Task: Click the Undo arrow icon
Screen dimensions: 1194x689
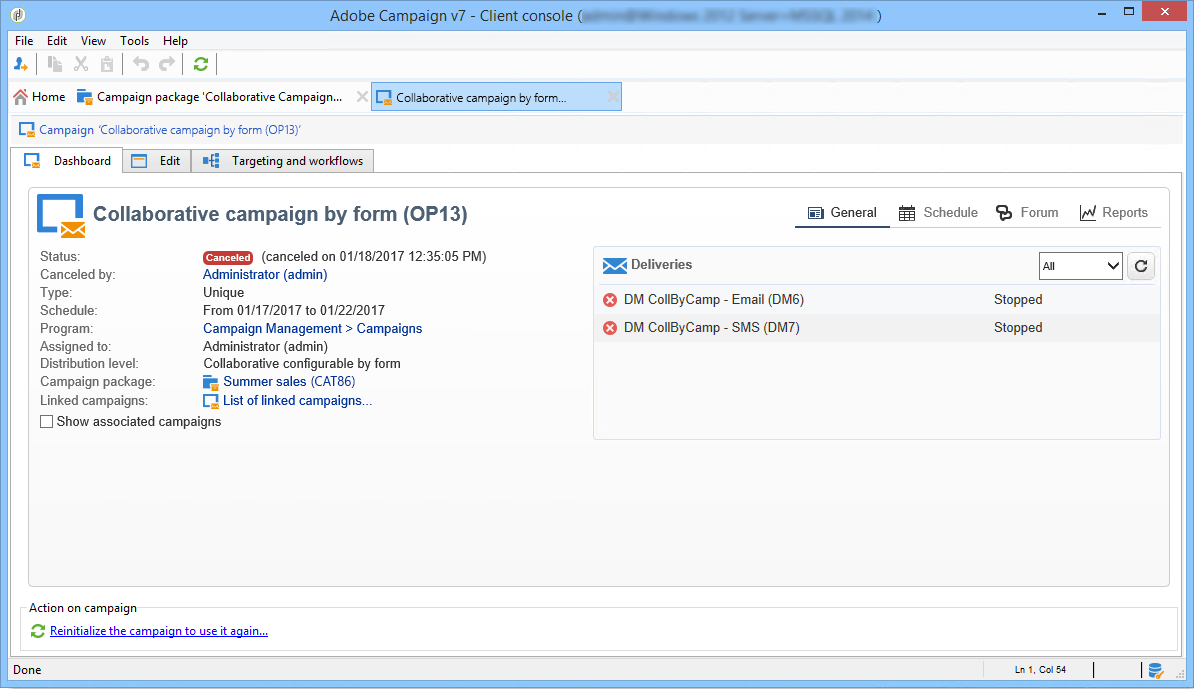Action: [141, 65]
